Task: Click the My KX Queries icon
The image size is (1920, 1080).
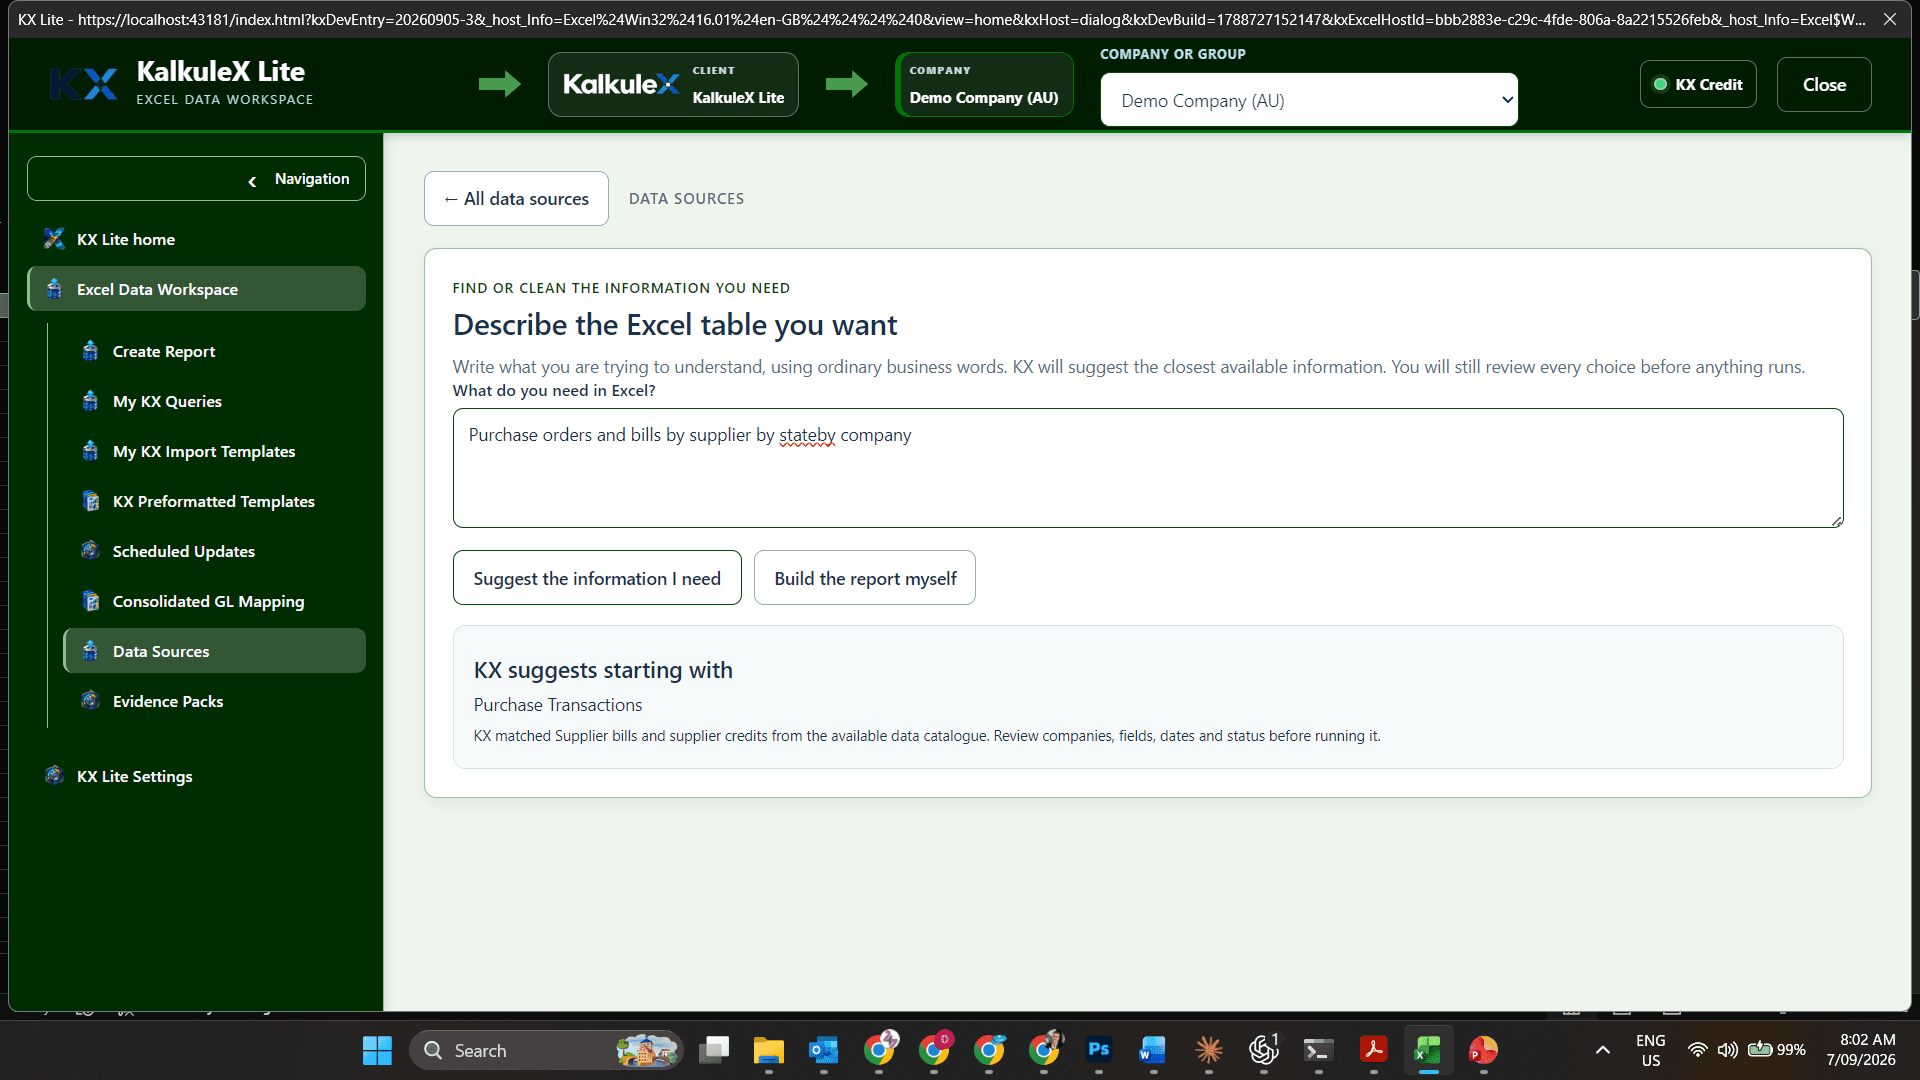Action: click(90, 401)
